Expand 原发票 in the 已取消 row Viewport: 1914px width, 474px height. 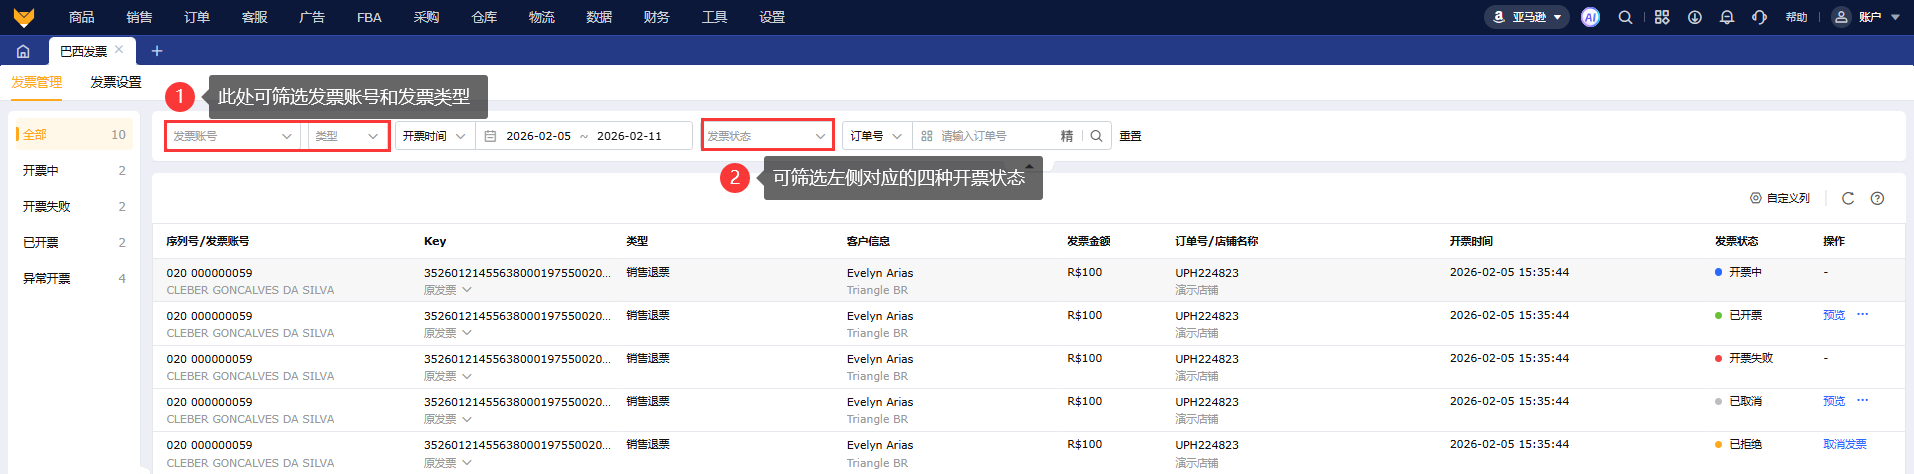pyautogui.click(x=447, y=419)
